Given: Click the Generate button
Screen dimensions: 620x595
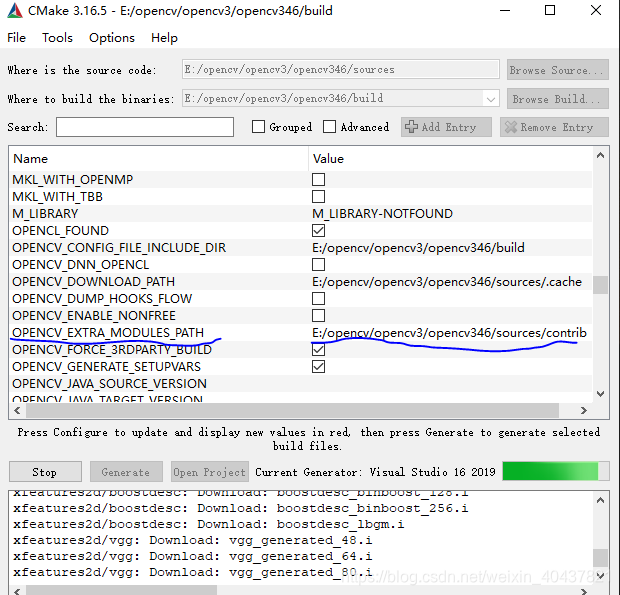Looking at the screenshot, I should [126, 472].
